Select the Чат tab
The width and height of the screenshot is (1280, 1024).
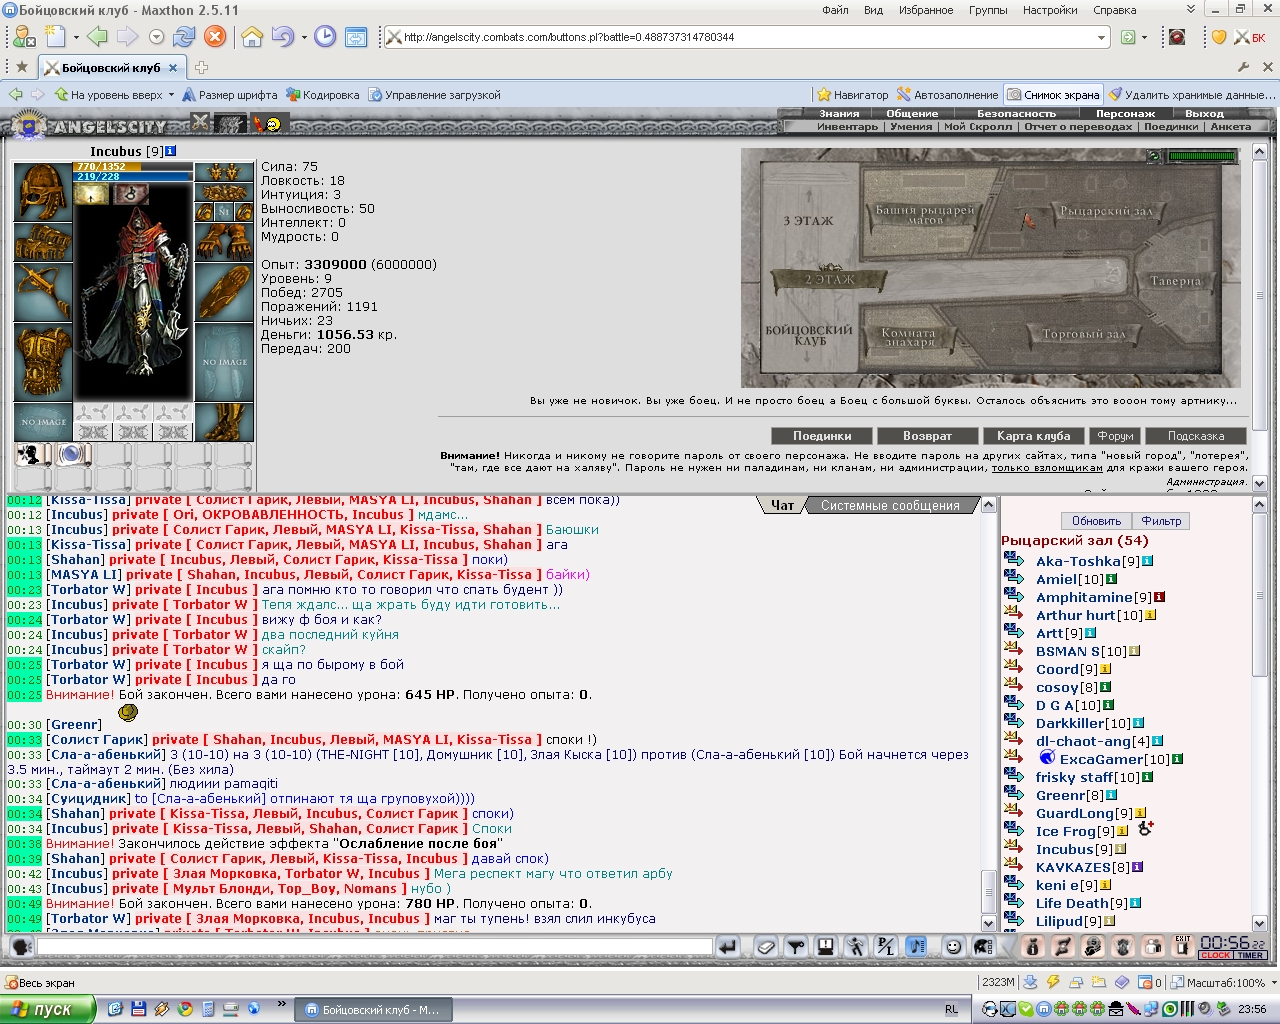pos(782,505)
